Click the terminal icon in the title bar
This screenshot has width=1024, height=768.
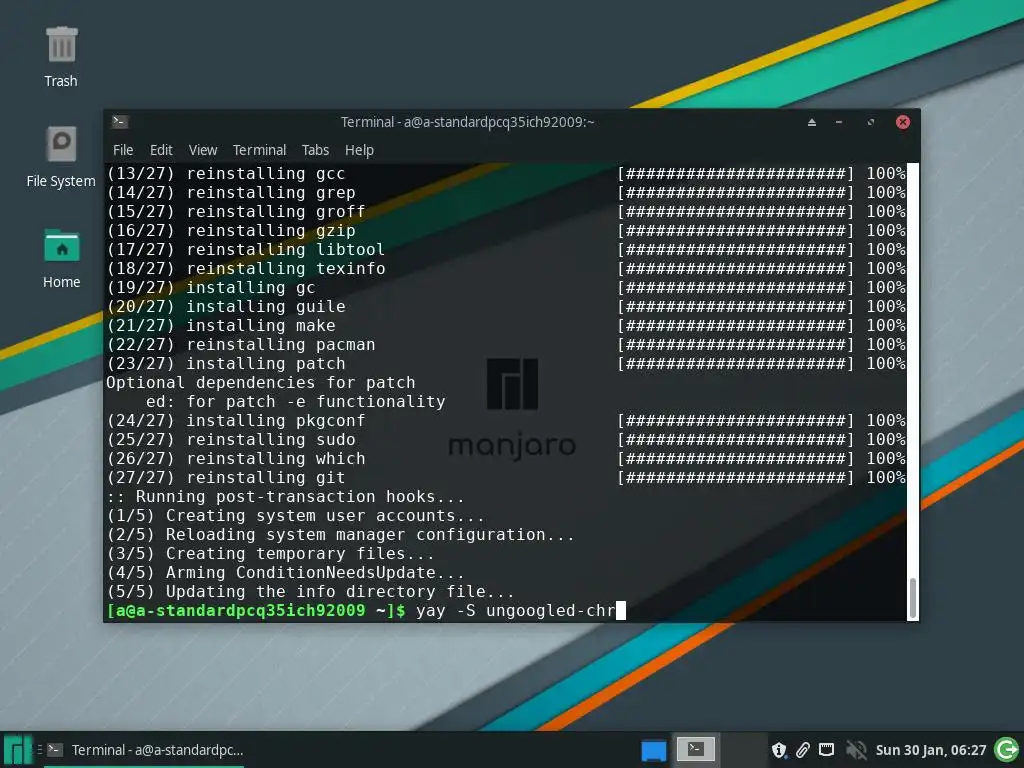120,121
